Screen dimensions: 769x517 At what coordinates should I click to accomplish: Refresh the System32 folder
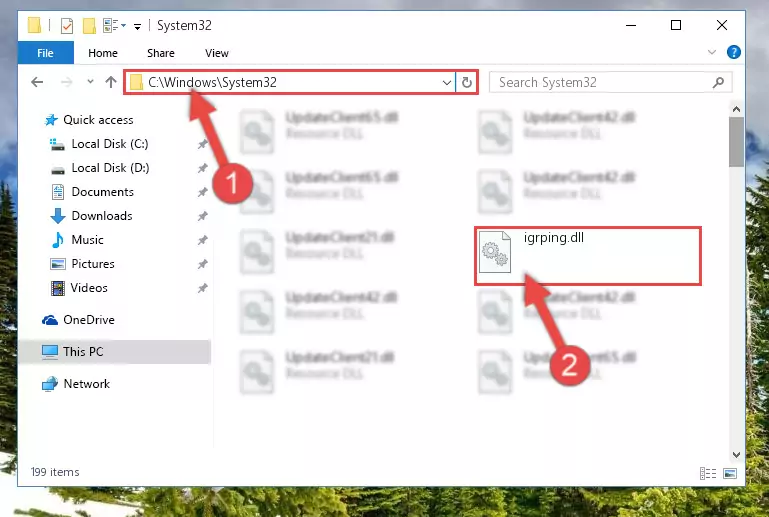click(466, 82)
